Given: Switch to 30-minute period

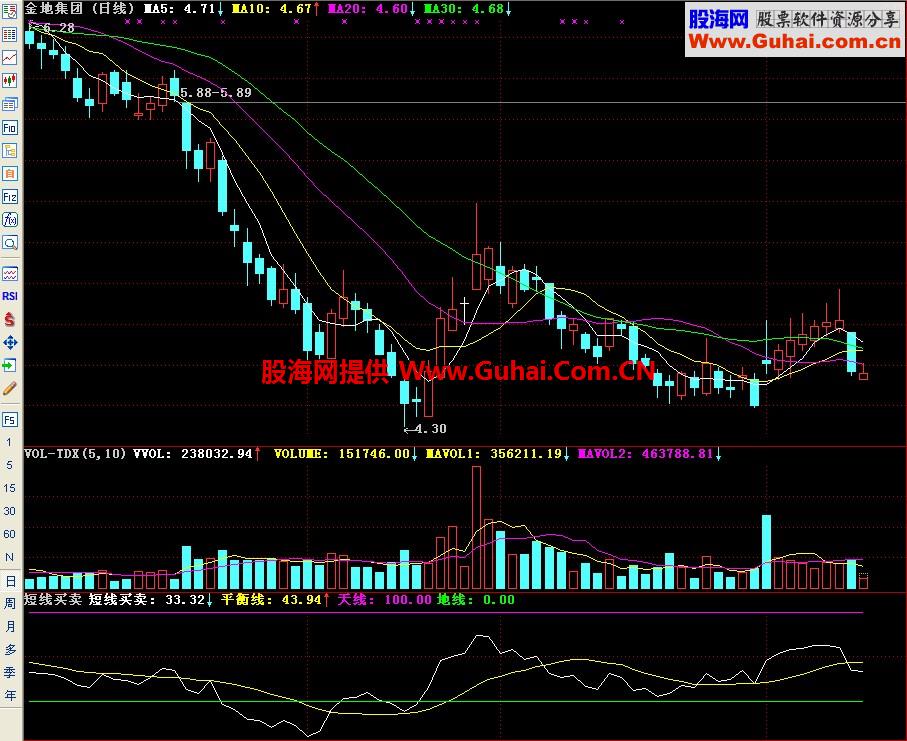Looking at the screenshot, I should pos(9,511).
